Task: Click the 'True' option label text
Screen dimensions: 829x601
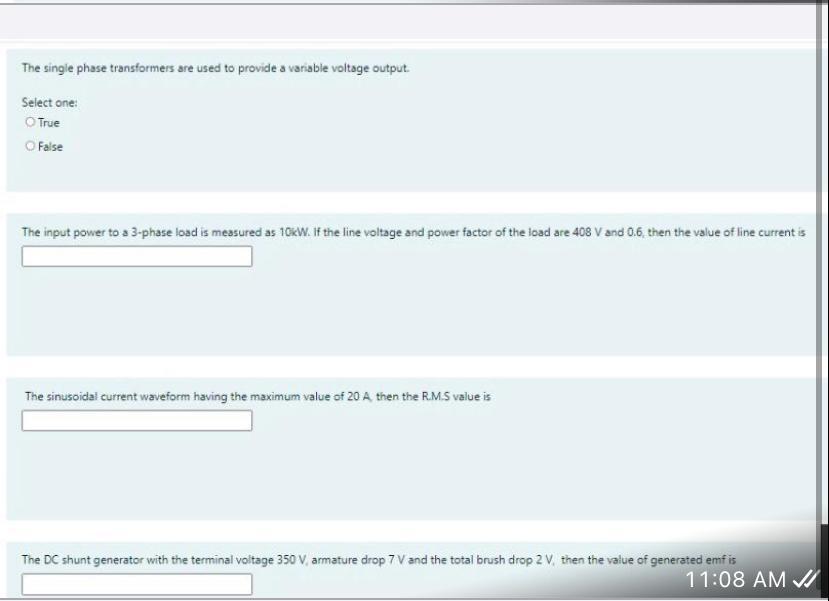Action: point(49,123)
